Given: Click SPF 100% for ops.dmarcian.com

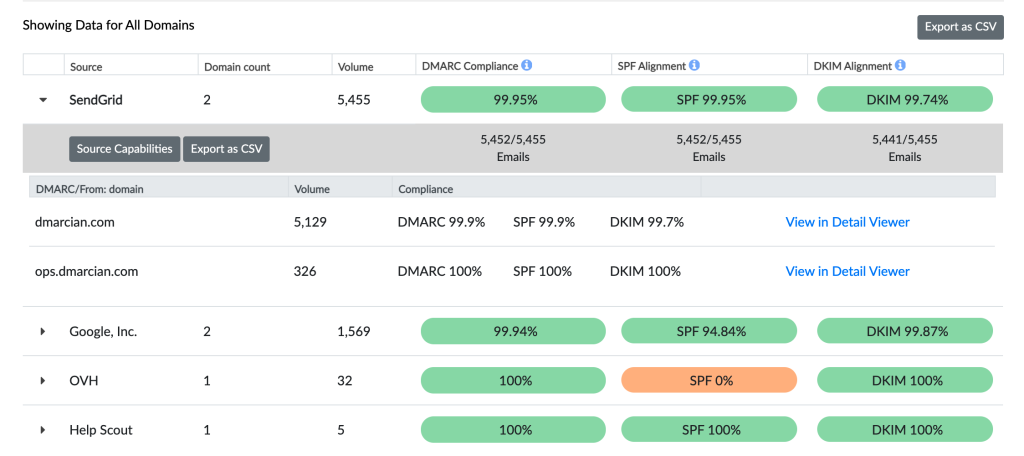Looking at the screenshot, I should [x=542, y=271].
